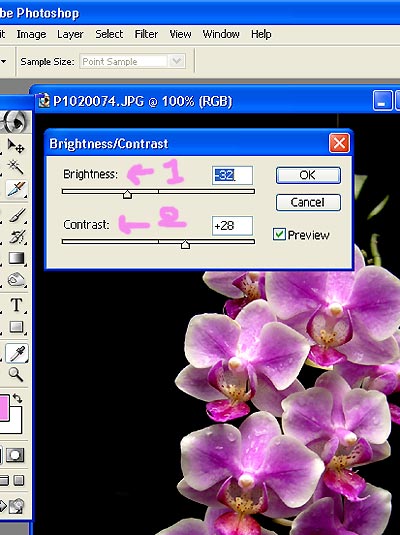Select the Brush tool
This screenshot has height=535, width=400.
click(x=16, y=215)
